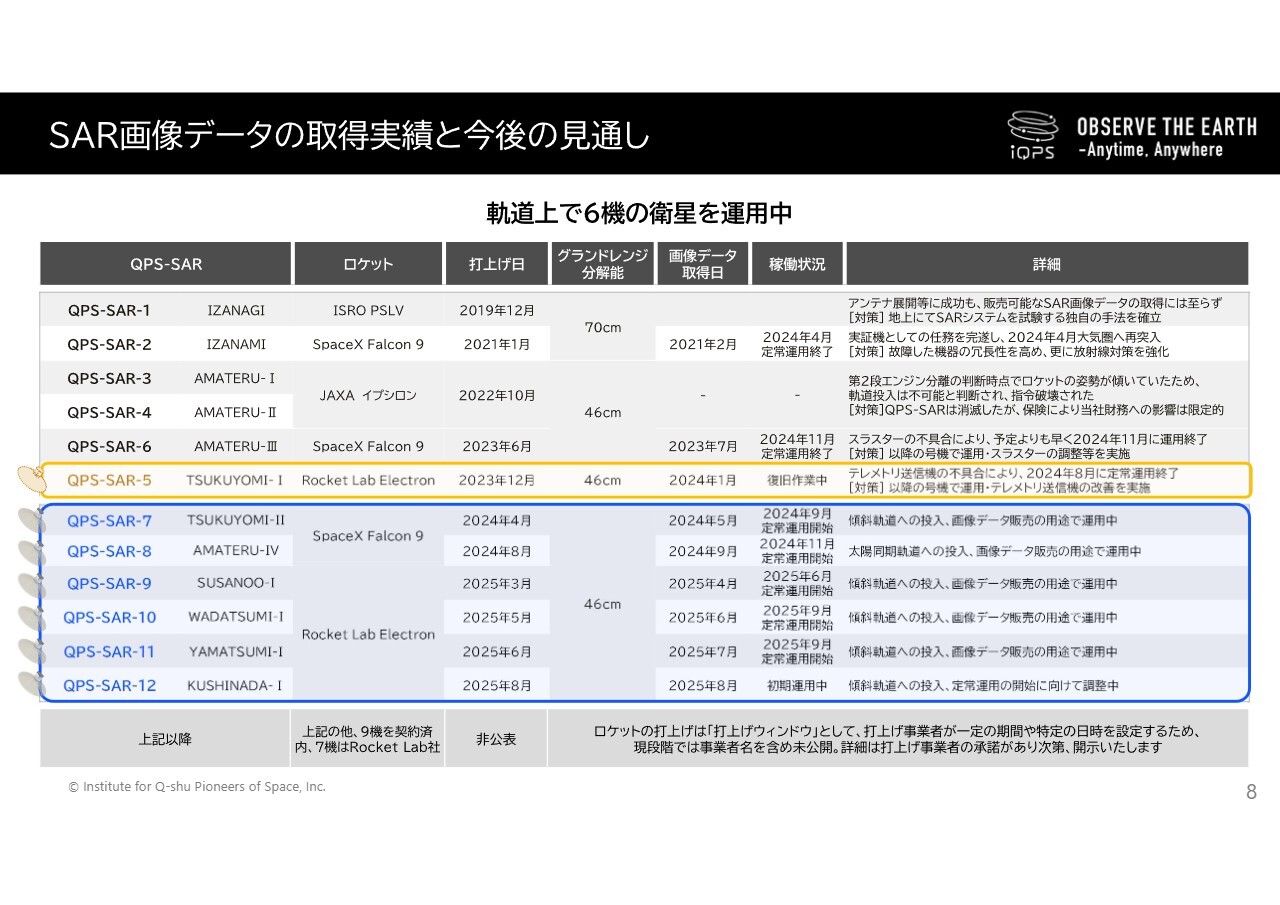Click the satellite icon beside QPS-SAR-7
The width and height of the screenshot is (1280, 905).
coord(32,521)
